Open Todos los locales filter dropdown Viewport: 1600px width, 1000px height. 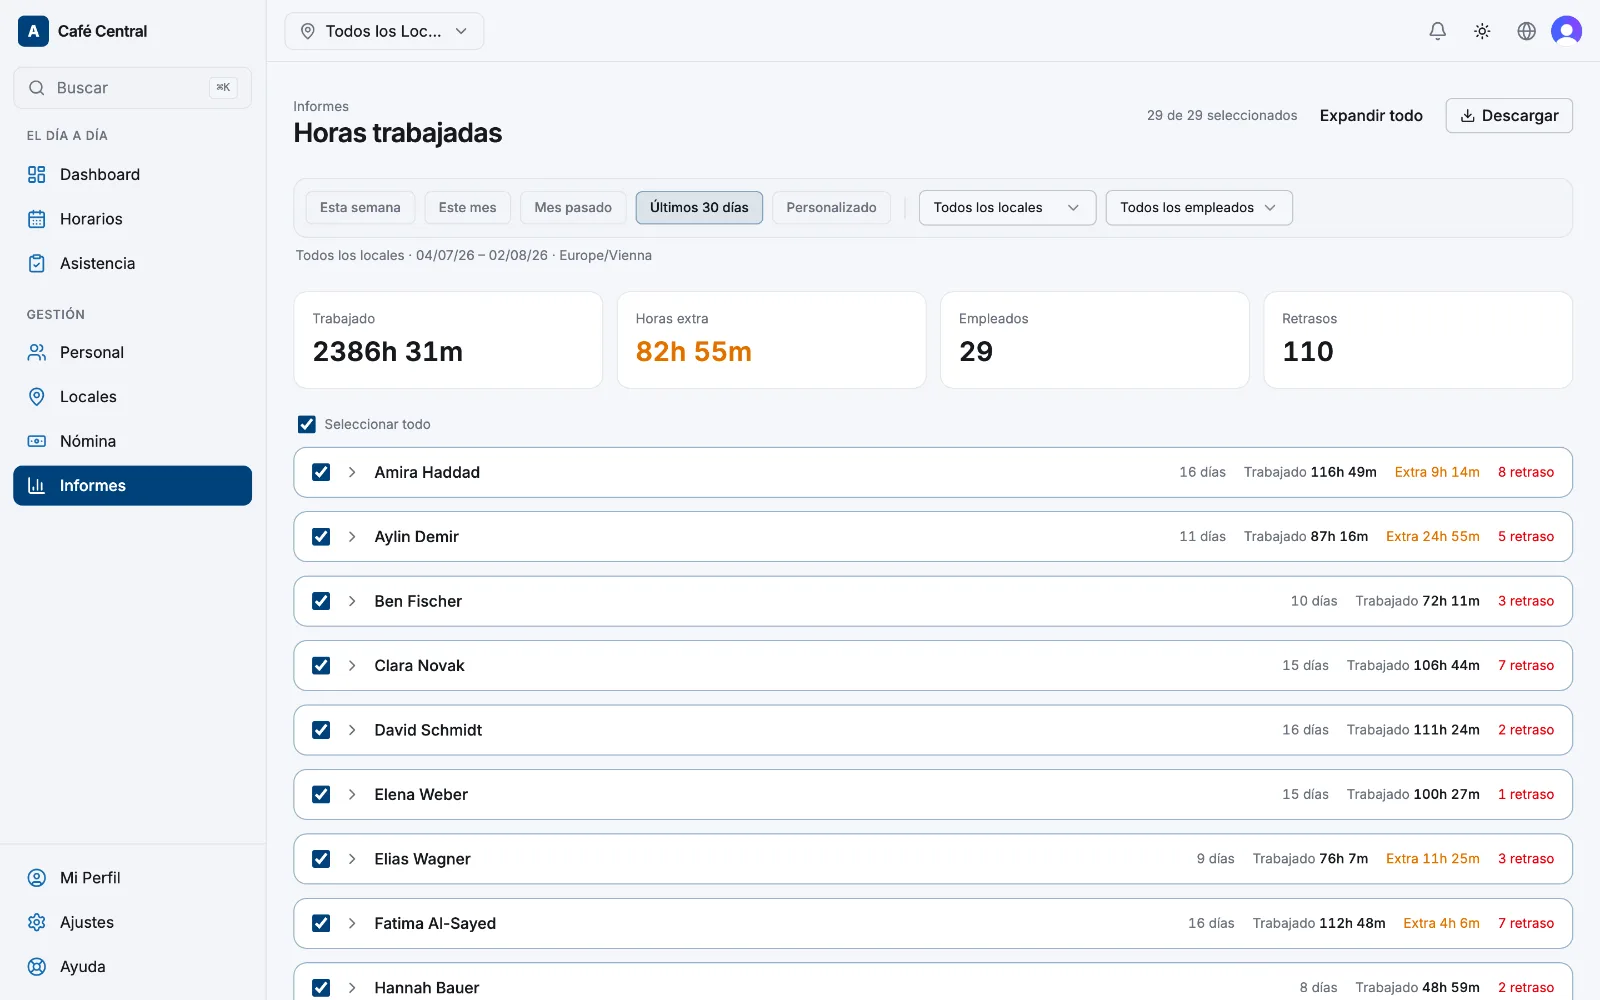tap(1007, 208)
